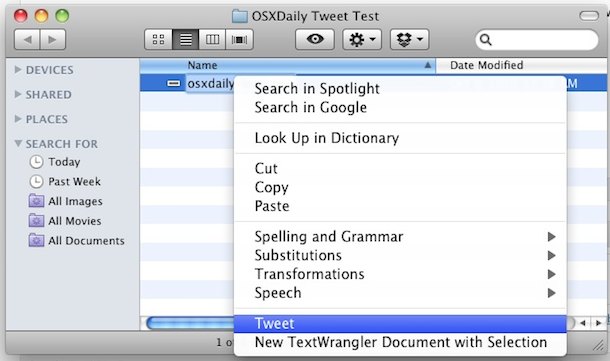Open Quick Look with the eye button
Viewport: 610px width, 361px height.
(x=315, y=39)
